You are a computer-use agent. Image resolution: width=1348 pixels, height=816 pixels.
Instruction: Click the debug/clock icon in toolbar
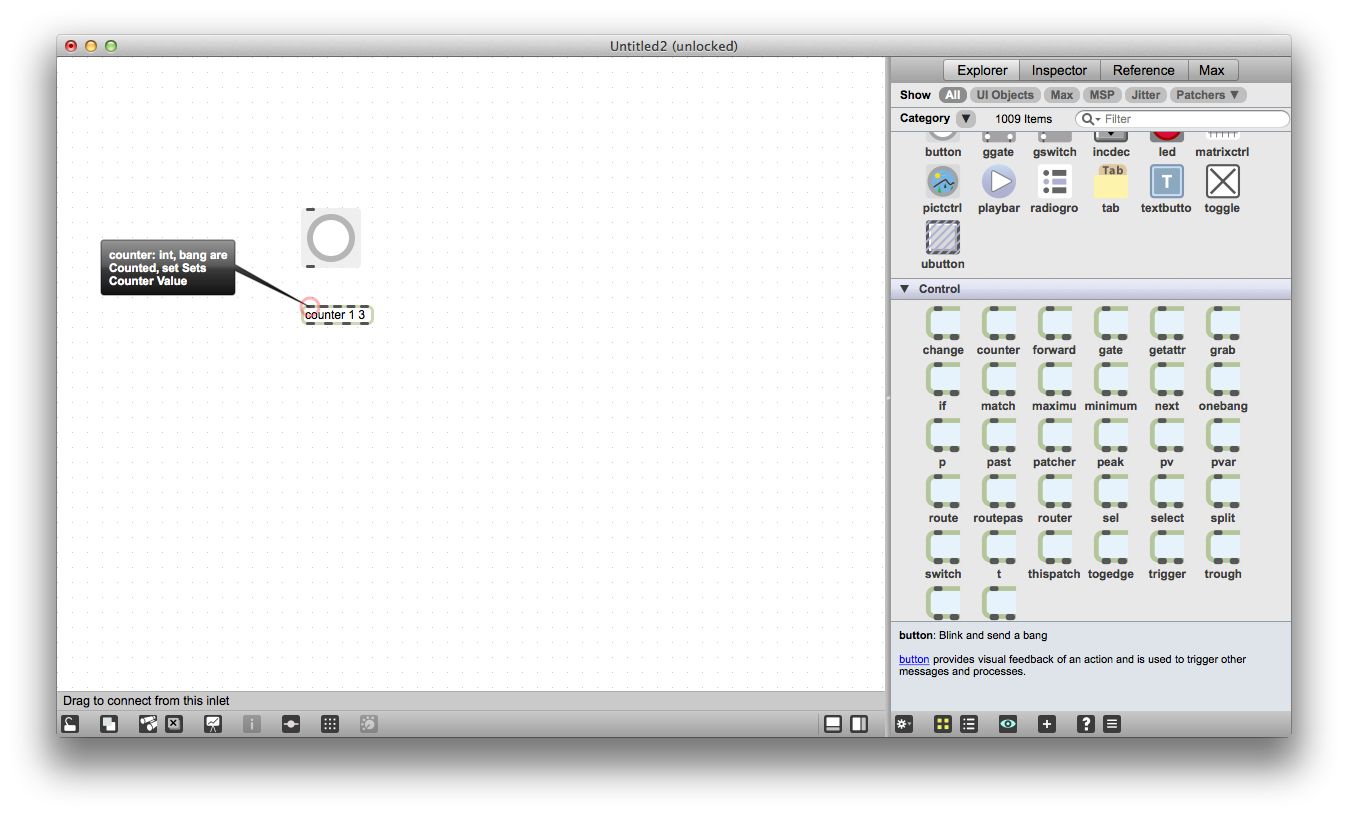point(369,724)
